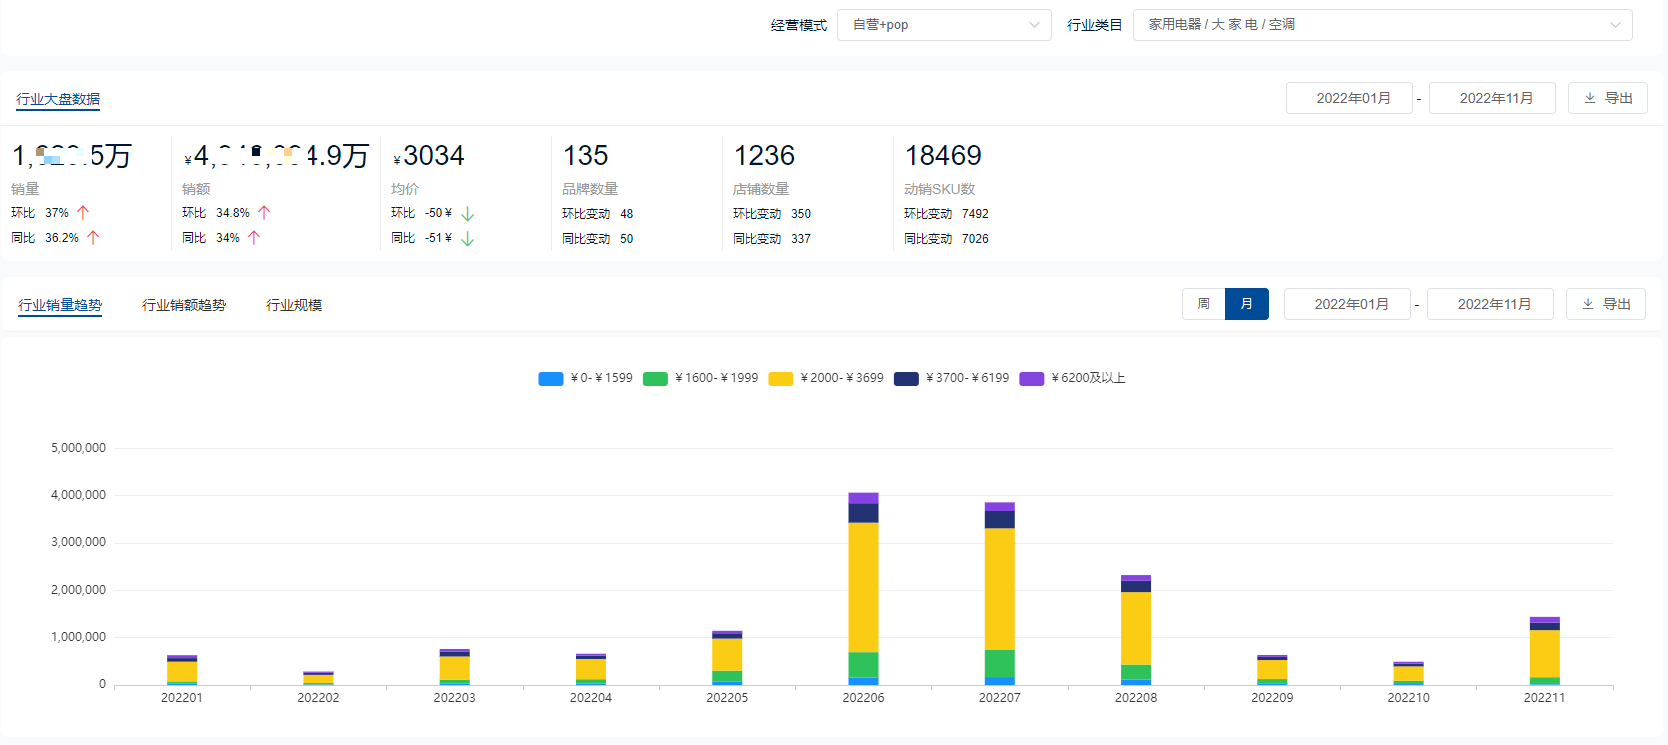This screenshot has height=745, width=1668.
Task: Switch chart granularity to 周
Action: (x=1203, y=304)
